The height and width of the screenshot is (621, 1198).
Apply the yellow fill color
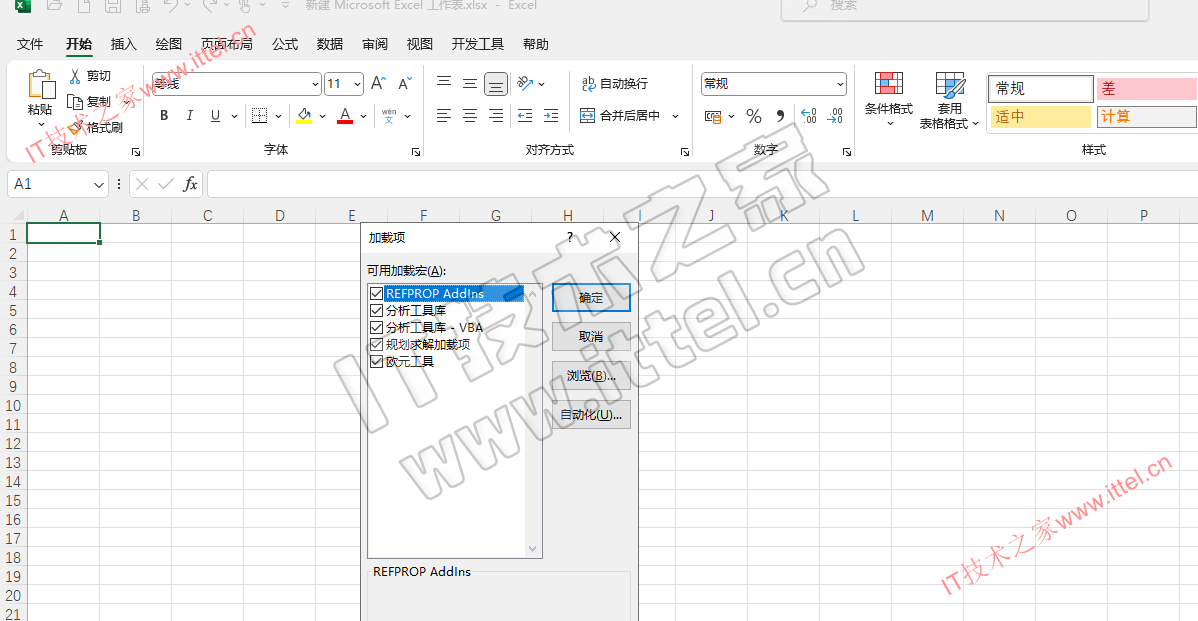coord(304,116)
